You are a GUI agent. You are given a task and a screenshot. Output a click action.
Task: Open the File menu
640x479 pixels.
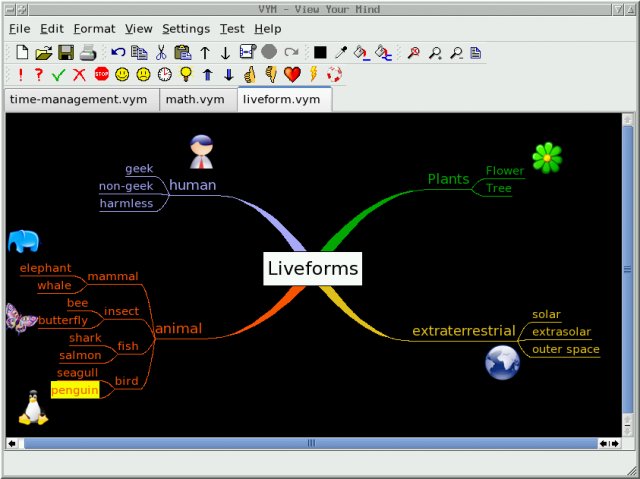tap(20, 29)
